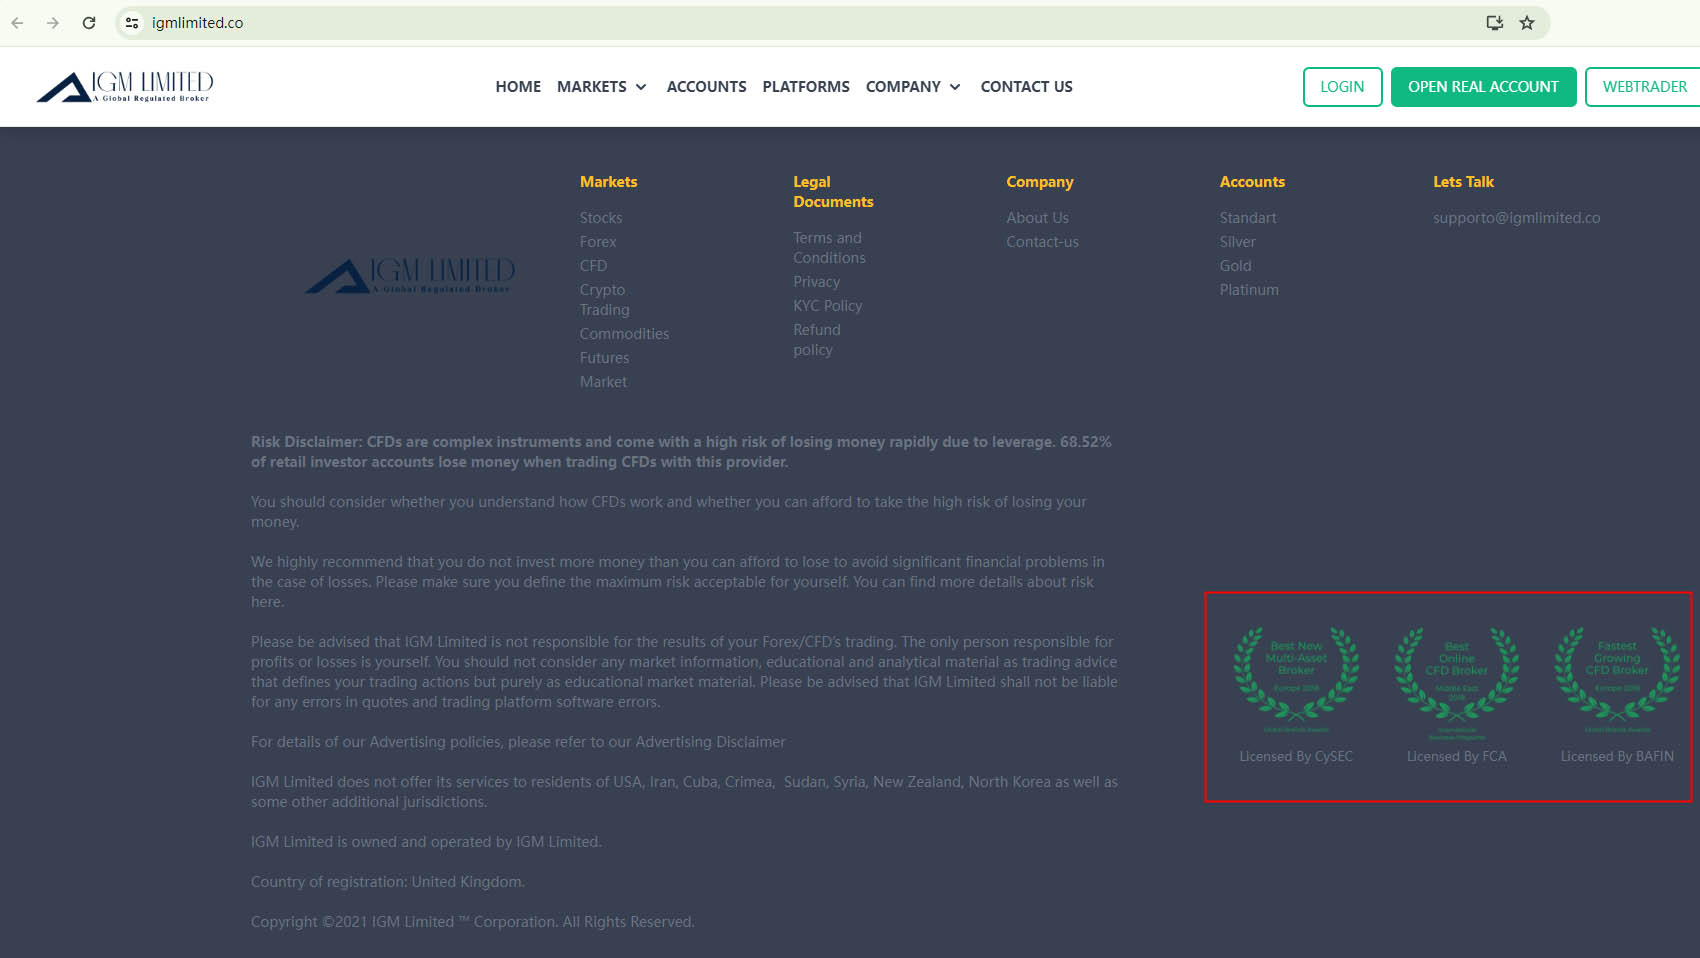Screen dimensions: 1700x958
Task: Click the 'Company' footer column heading
Action: tap(1040, 182)
